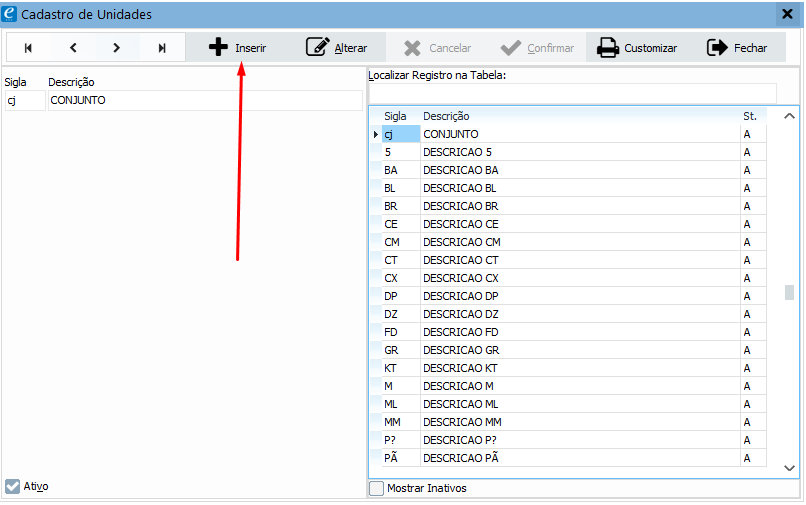Click the Descrição field containing CONJUNTO
Image resolution: width=806 pixels, height=505 pixels.
pyautogui.click(x=204, y=100)
